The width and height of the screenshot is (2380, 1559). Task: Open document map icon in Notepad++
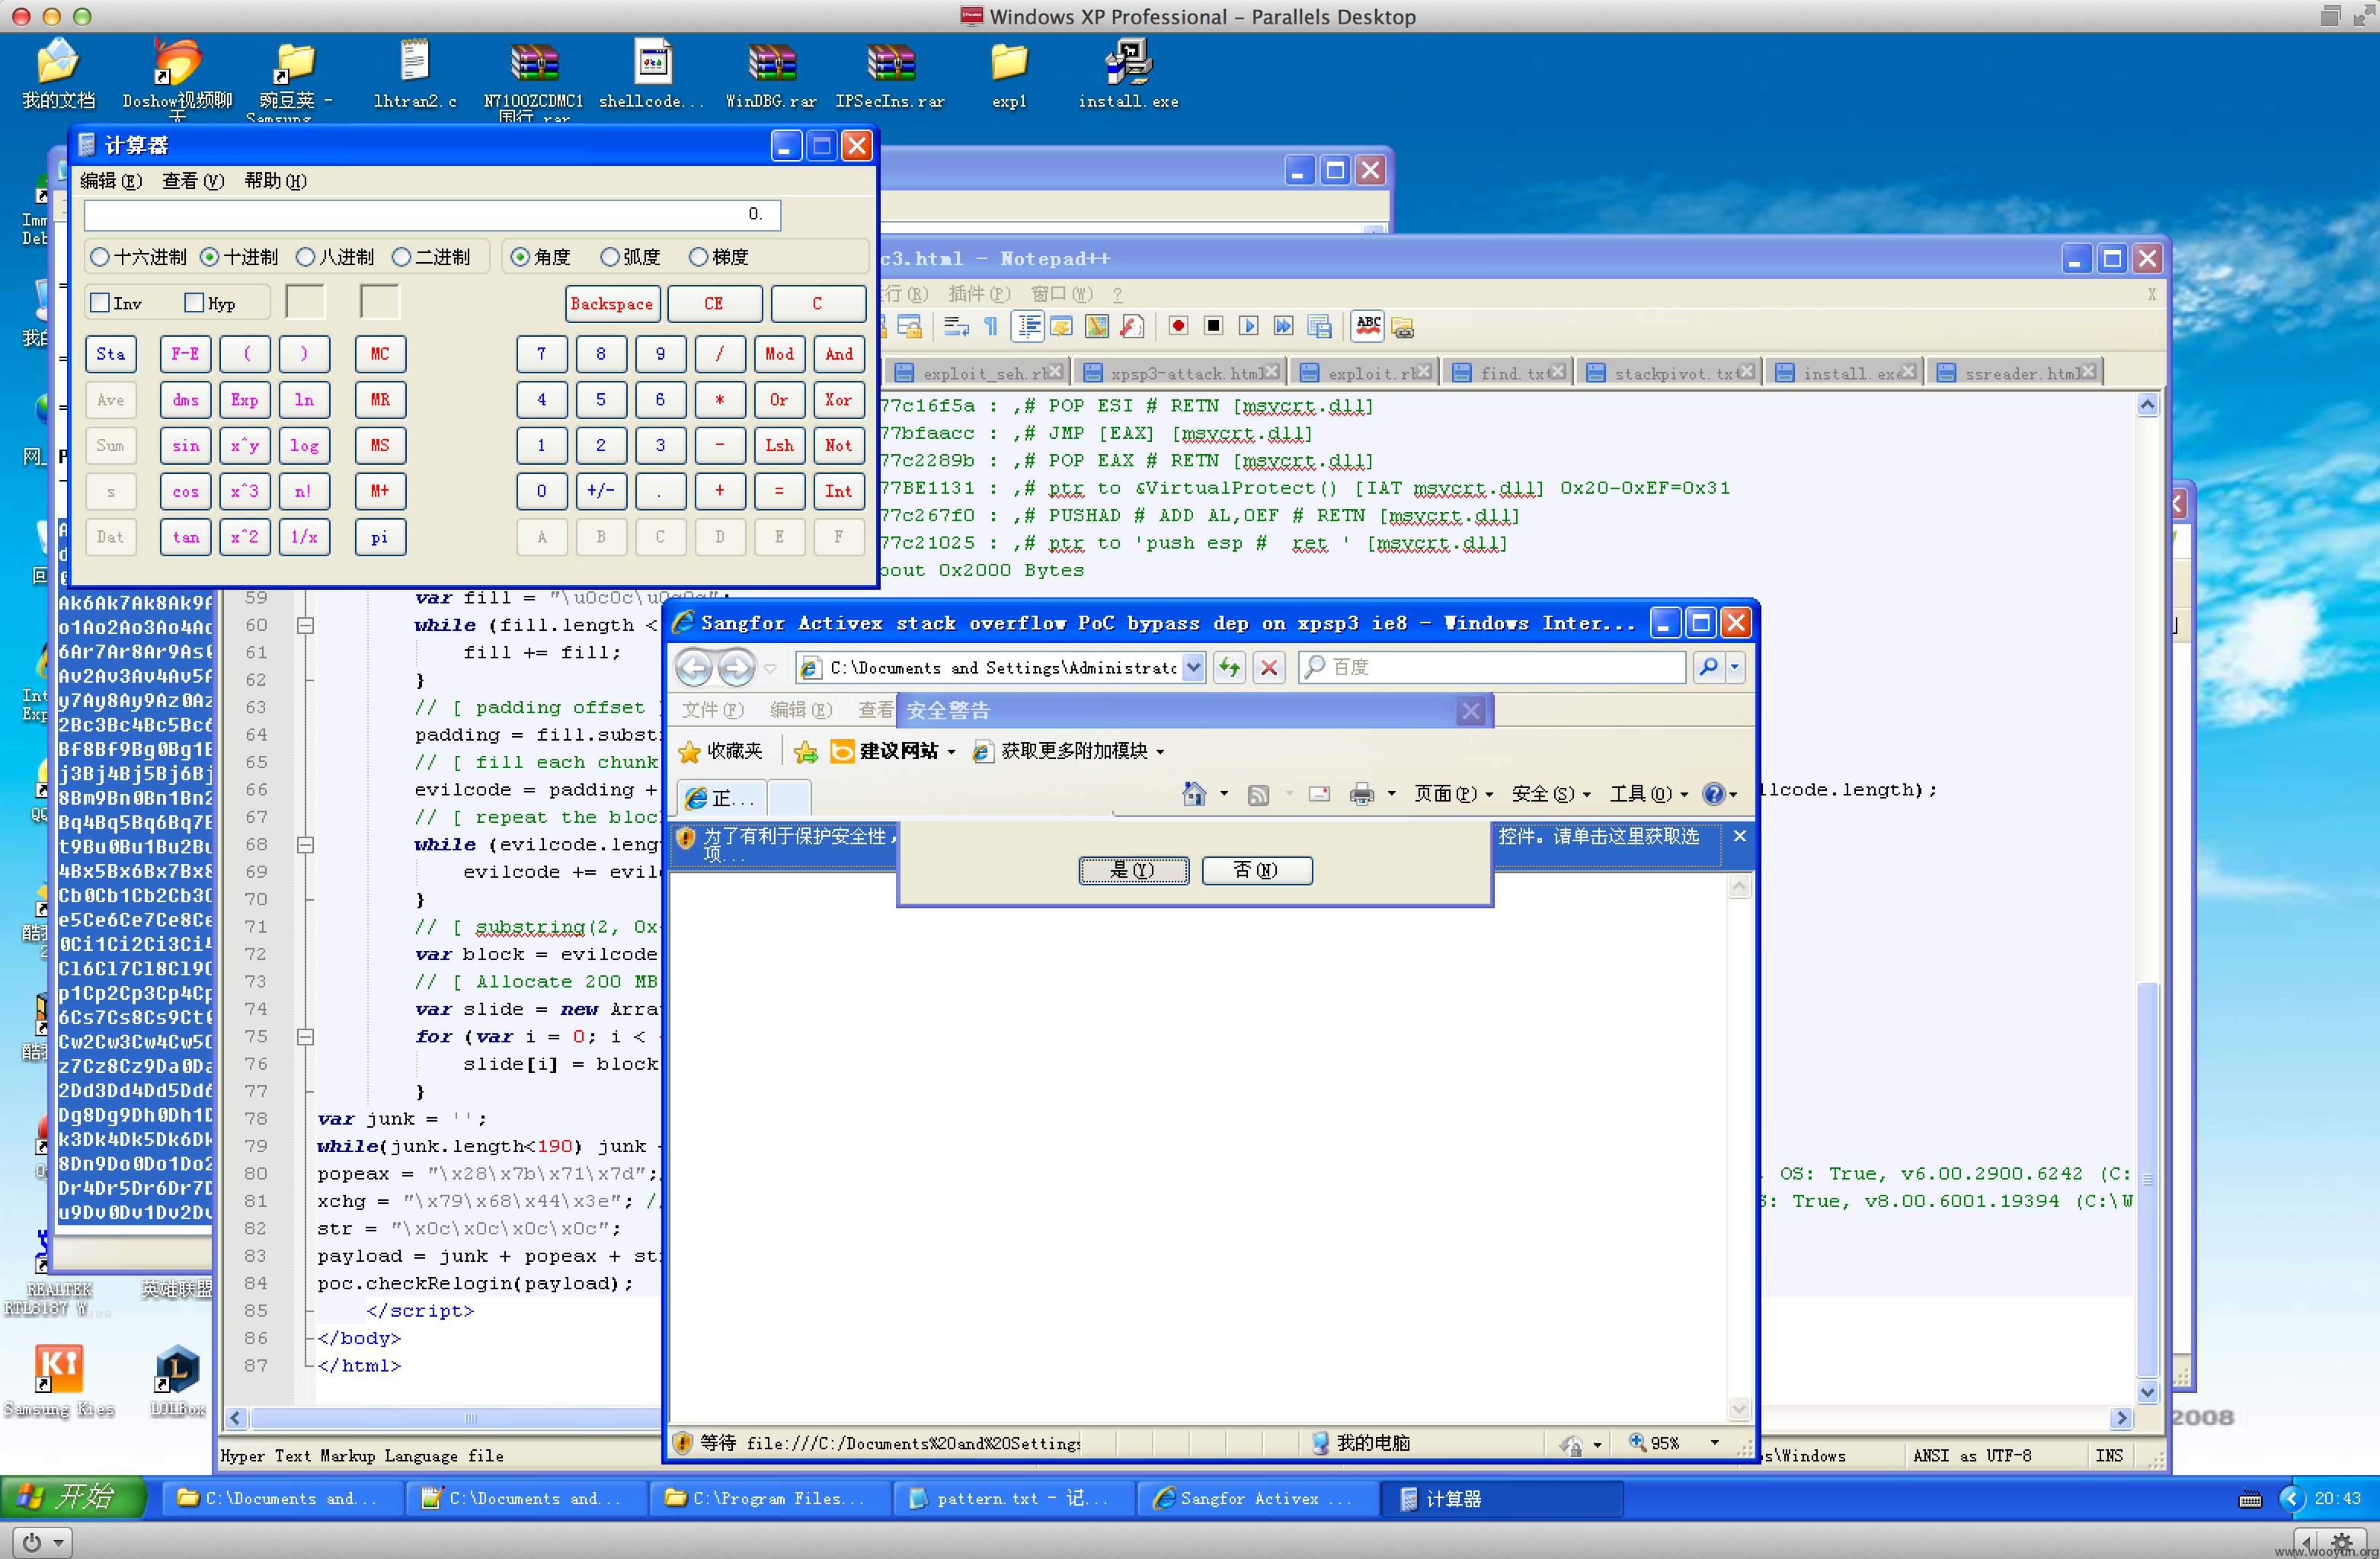(x=1097, y=326)
